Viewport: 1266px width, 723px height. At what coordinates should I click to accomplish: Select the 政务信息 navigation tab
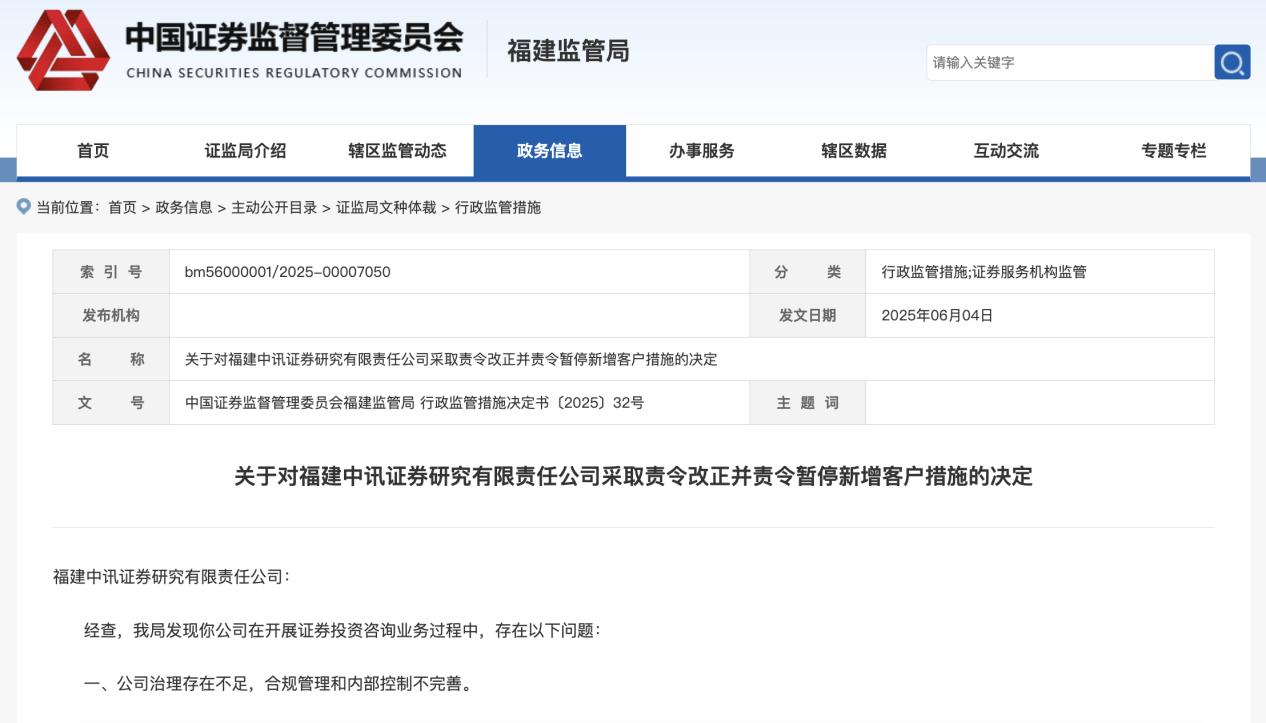pyautogui.click(x=550, y=151)
